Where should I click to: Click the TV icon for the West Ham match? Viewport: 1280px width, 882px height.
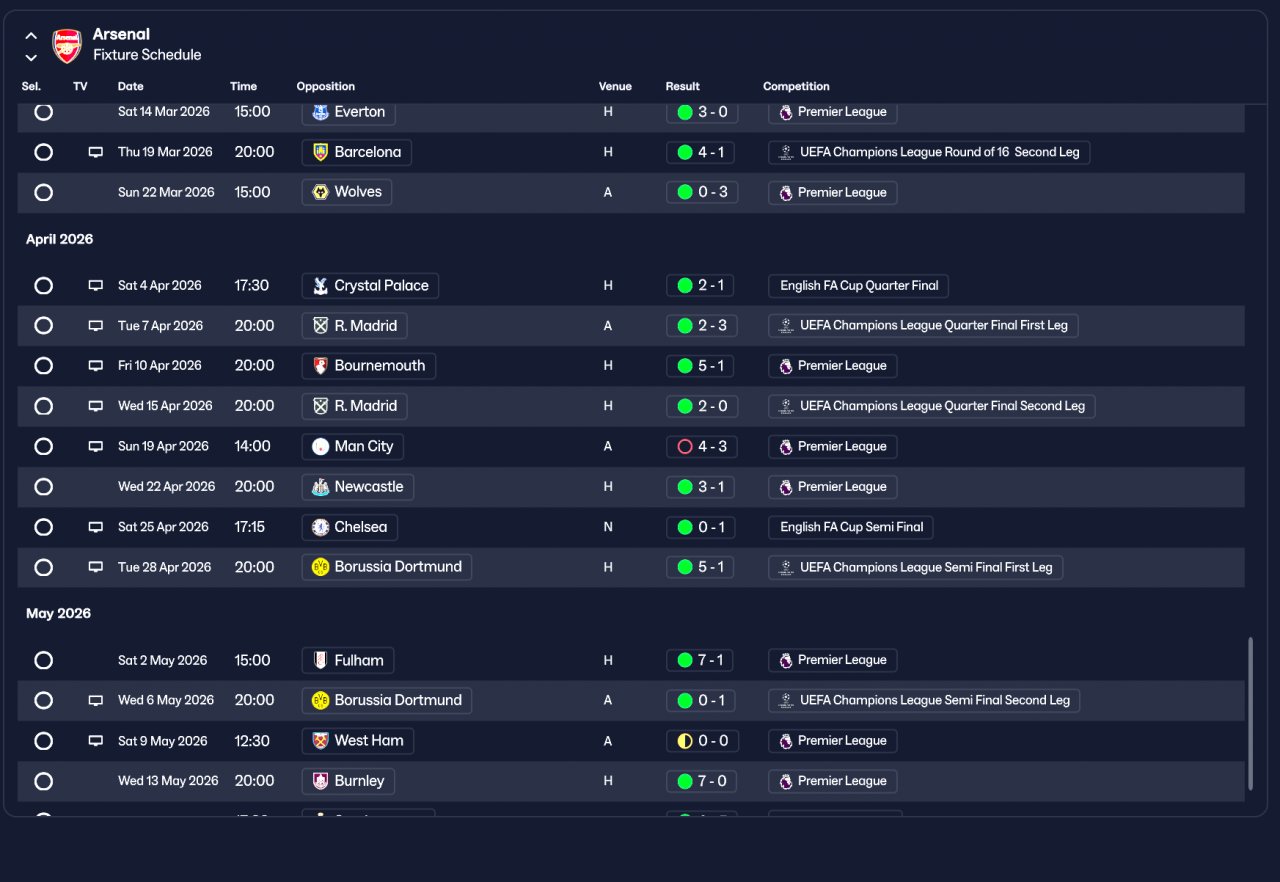96,741
